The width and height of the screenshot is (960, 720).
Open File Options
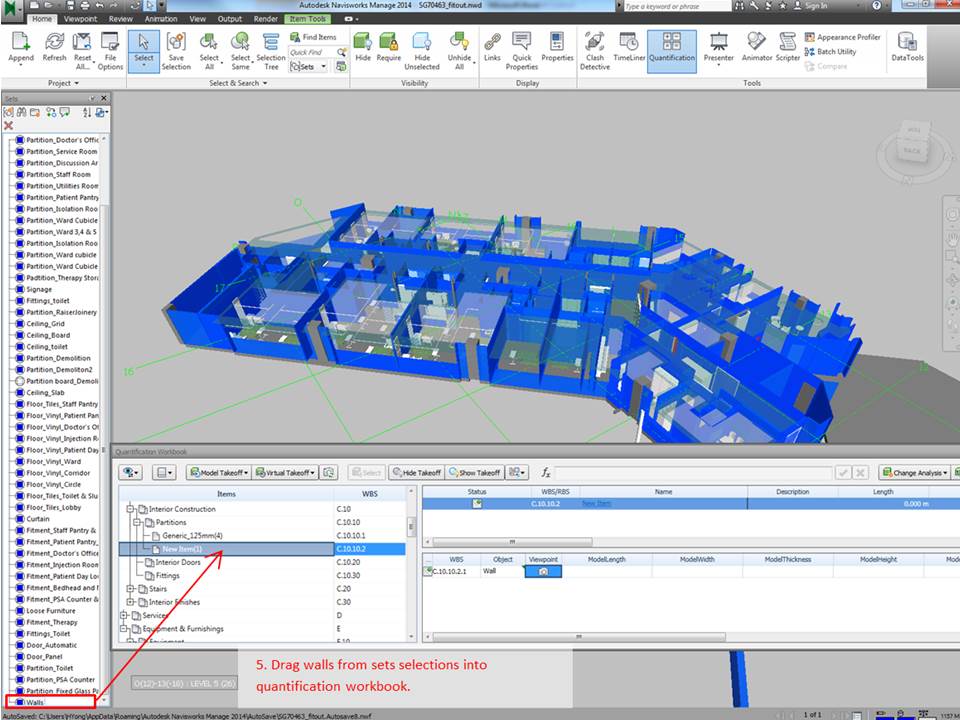click(110, 51)
